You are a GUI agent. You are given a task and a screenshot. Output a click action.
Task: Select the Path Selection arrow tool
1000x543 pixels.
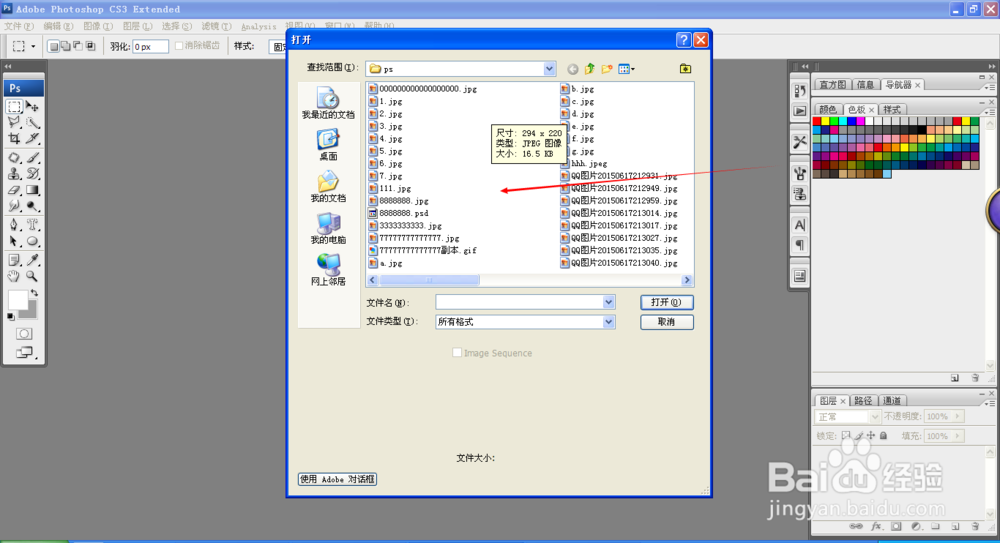click(14, 241)
